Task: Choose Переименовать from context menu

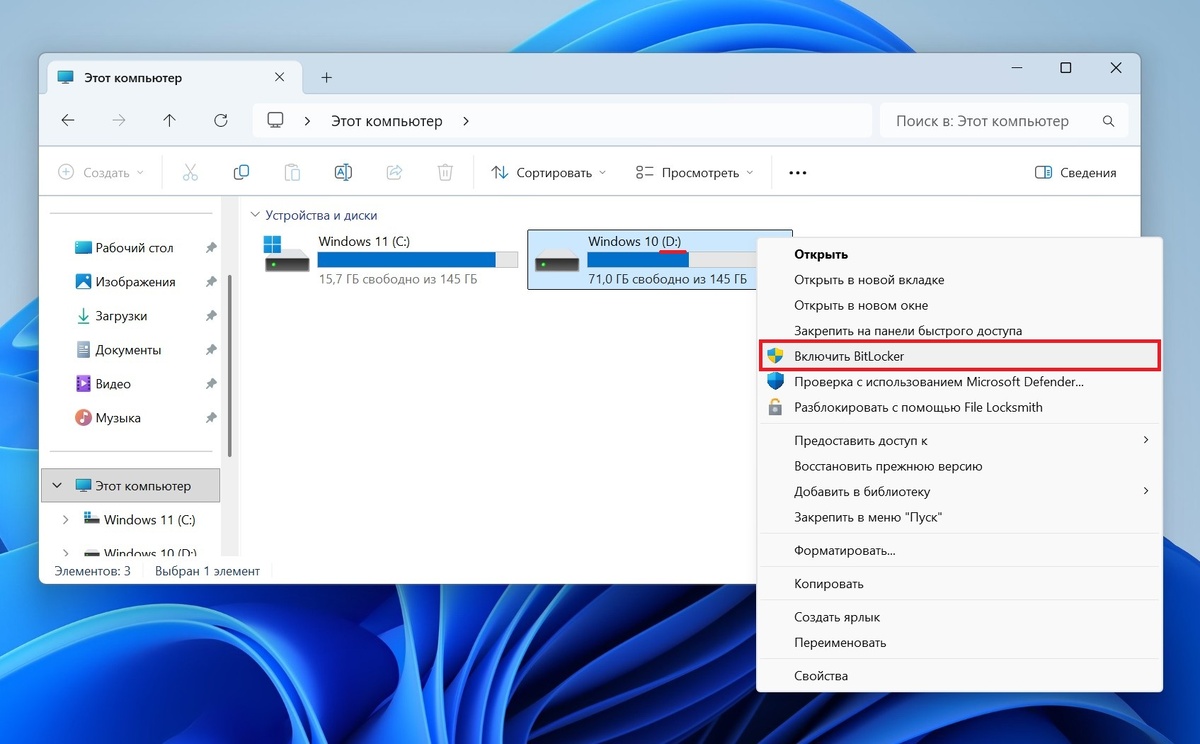Action: [x=960, y=642]
